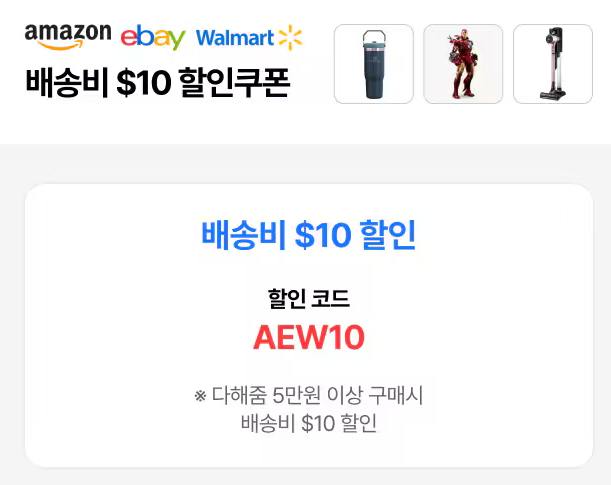Open the Iron Man figure thumbnail
This screenshot has width=611, height=485.
coord(463,64)
